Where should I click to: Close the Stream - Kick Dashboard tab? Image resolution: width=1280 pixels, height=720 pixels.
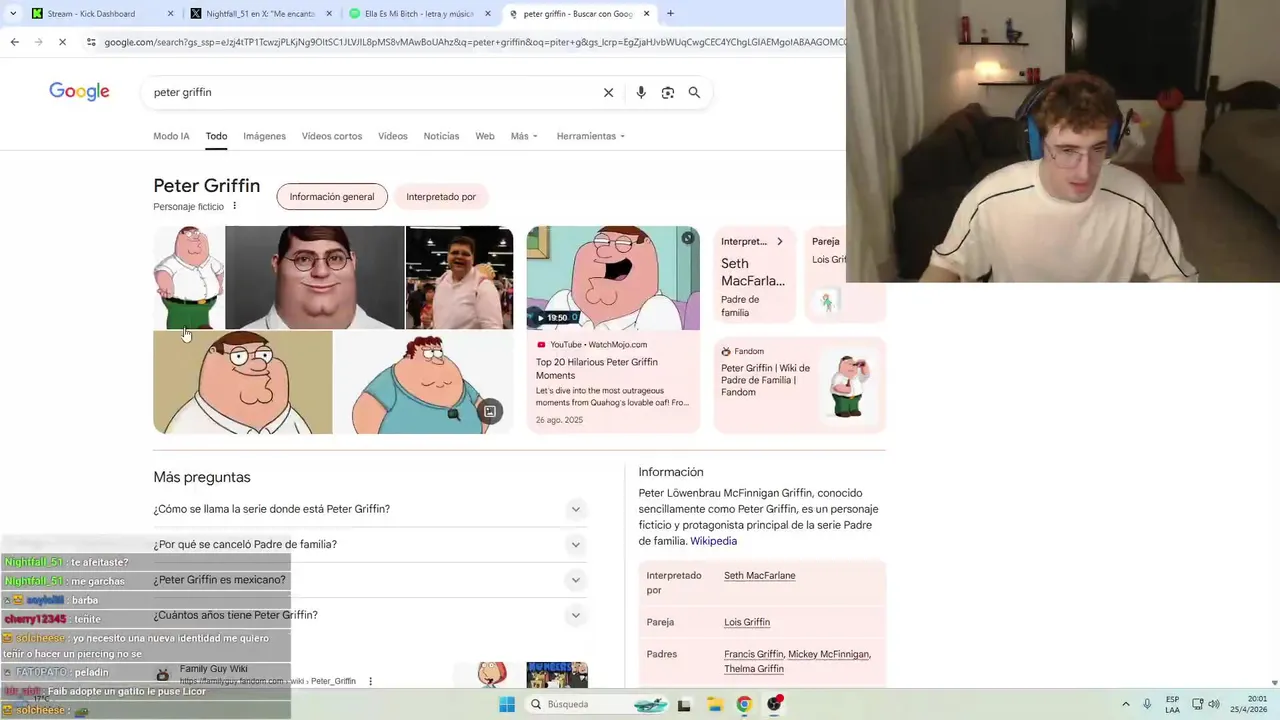click(170, 14)
